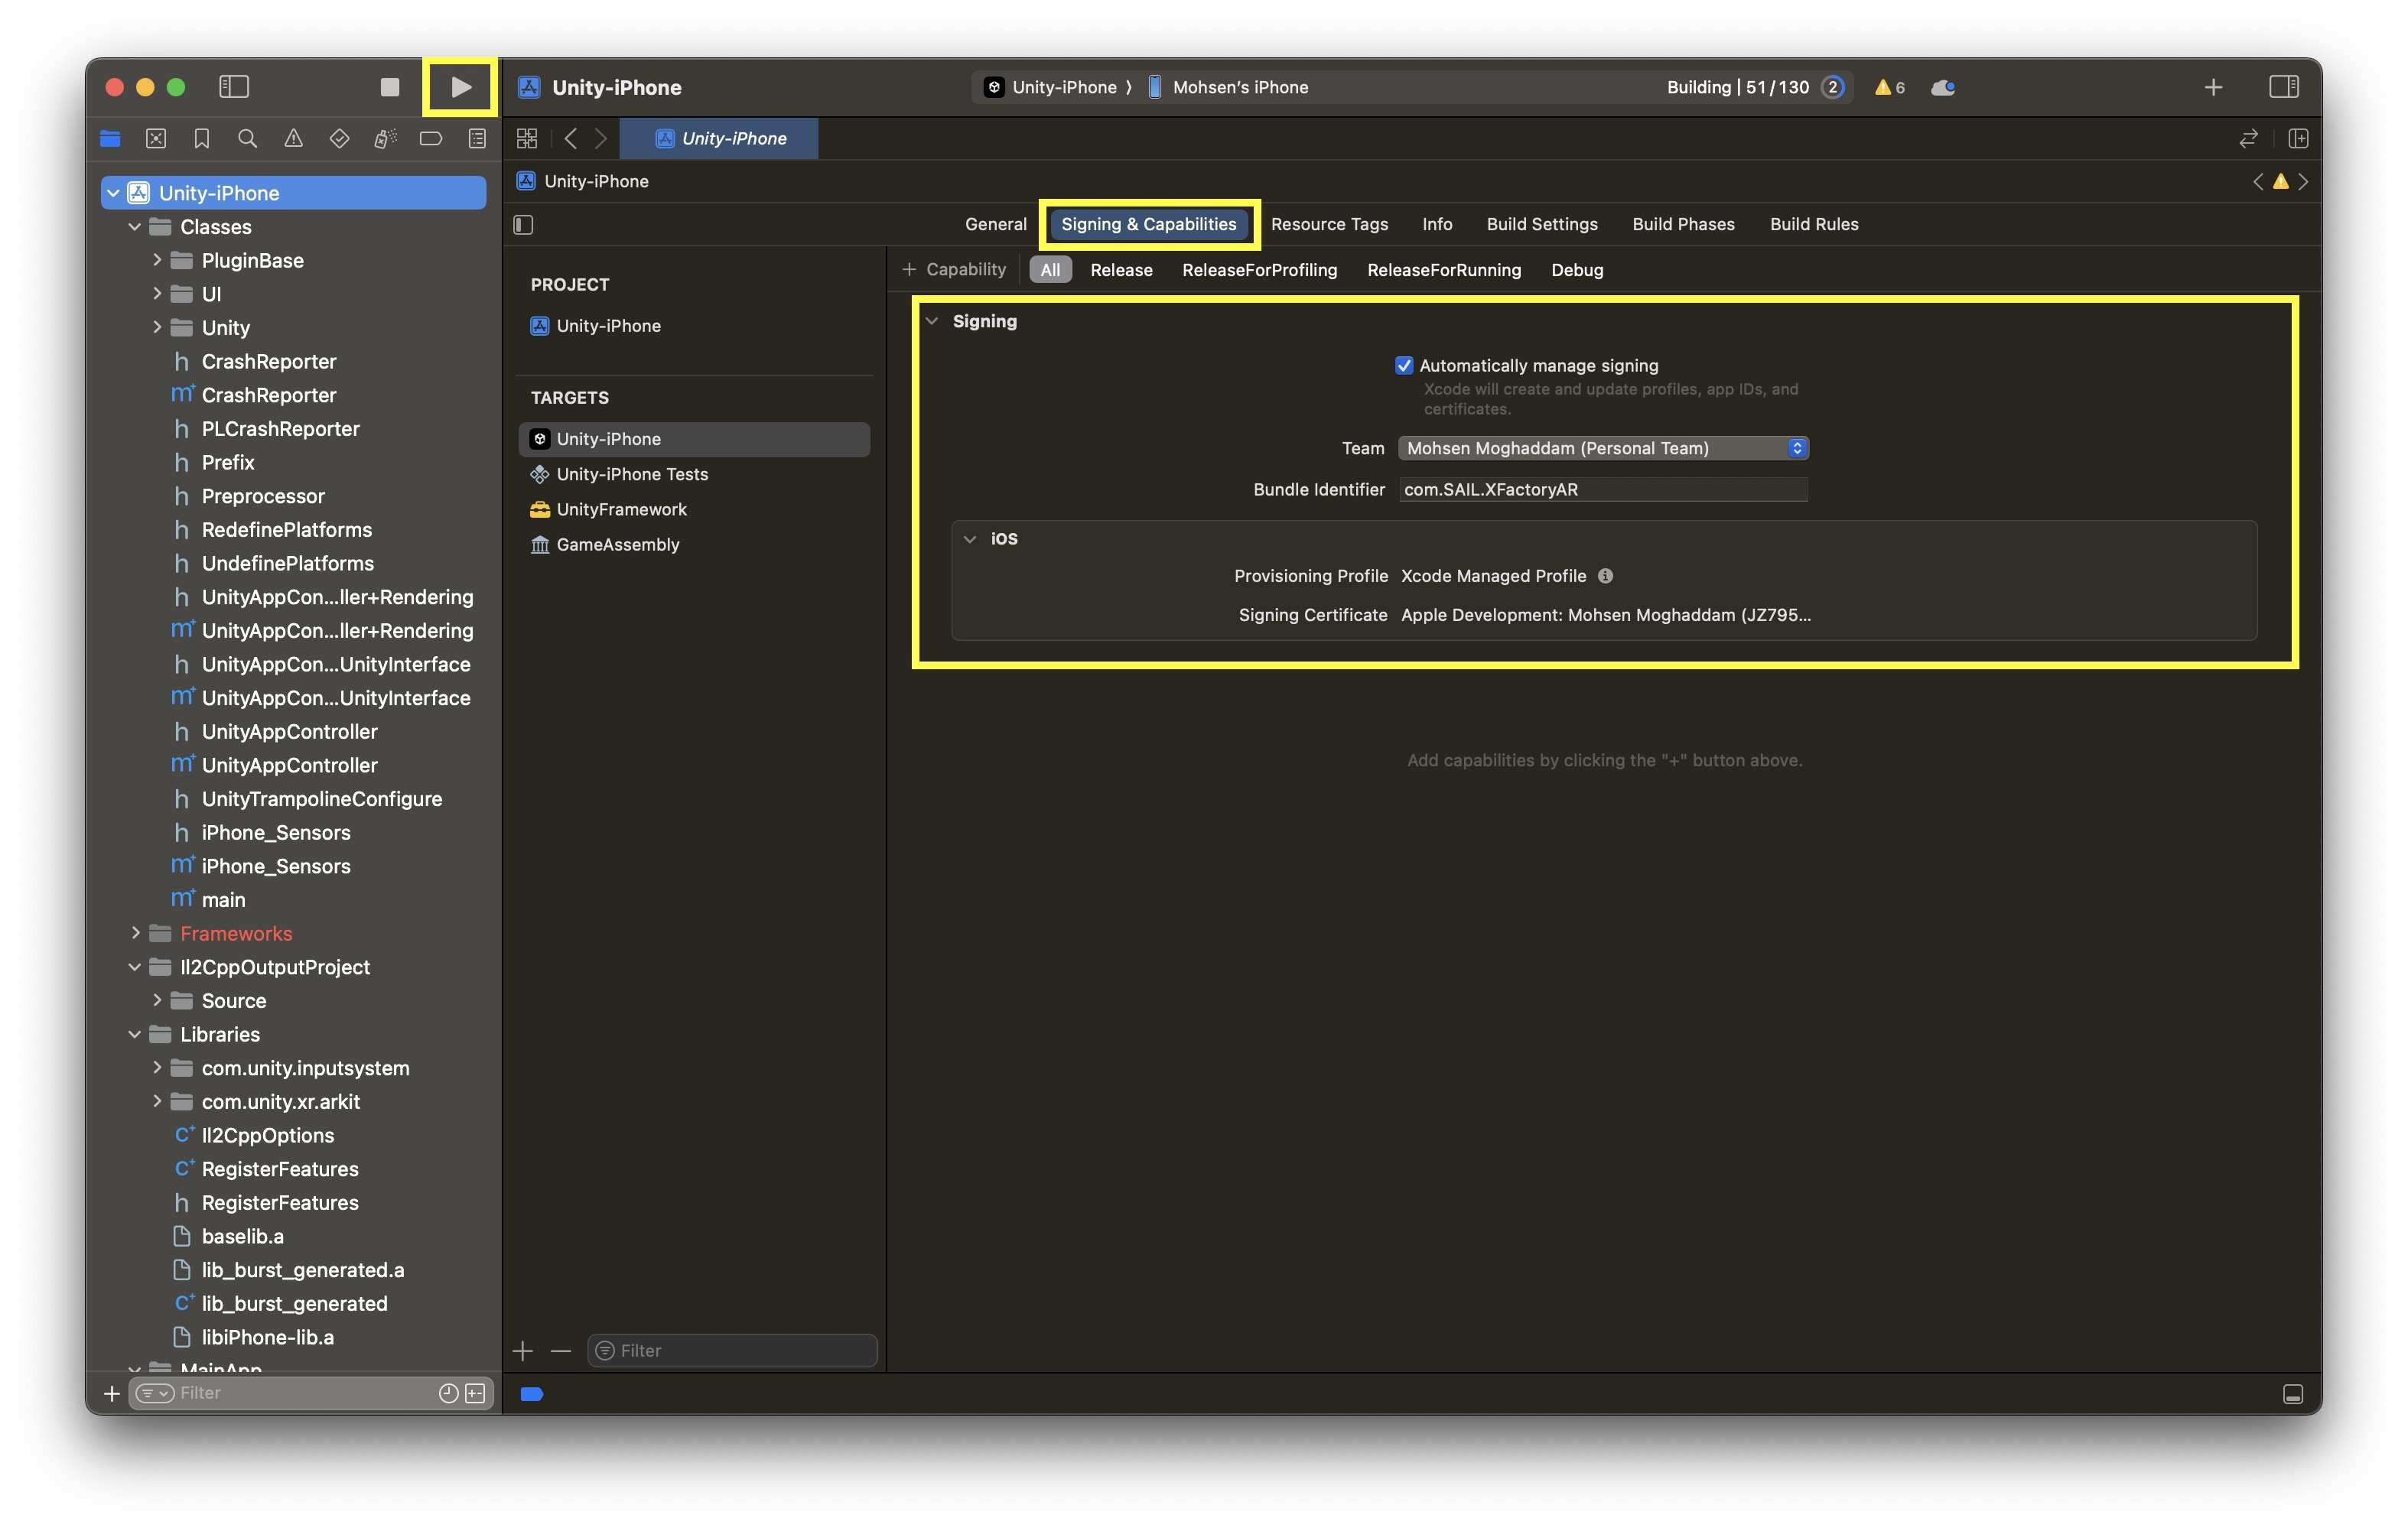
Task: Toggle the right inspector panel
Action: coord(2283,87)
